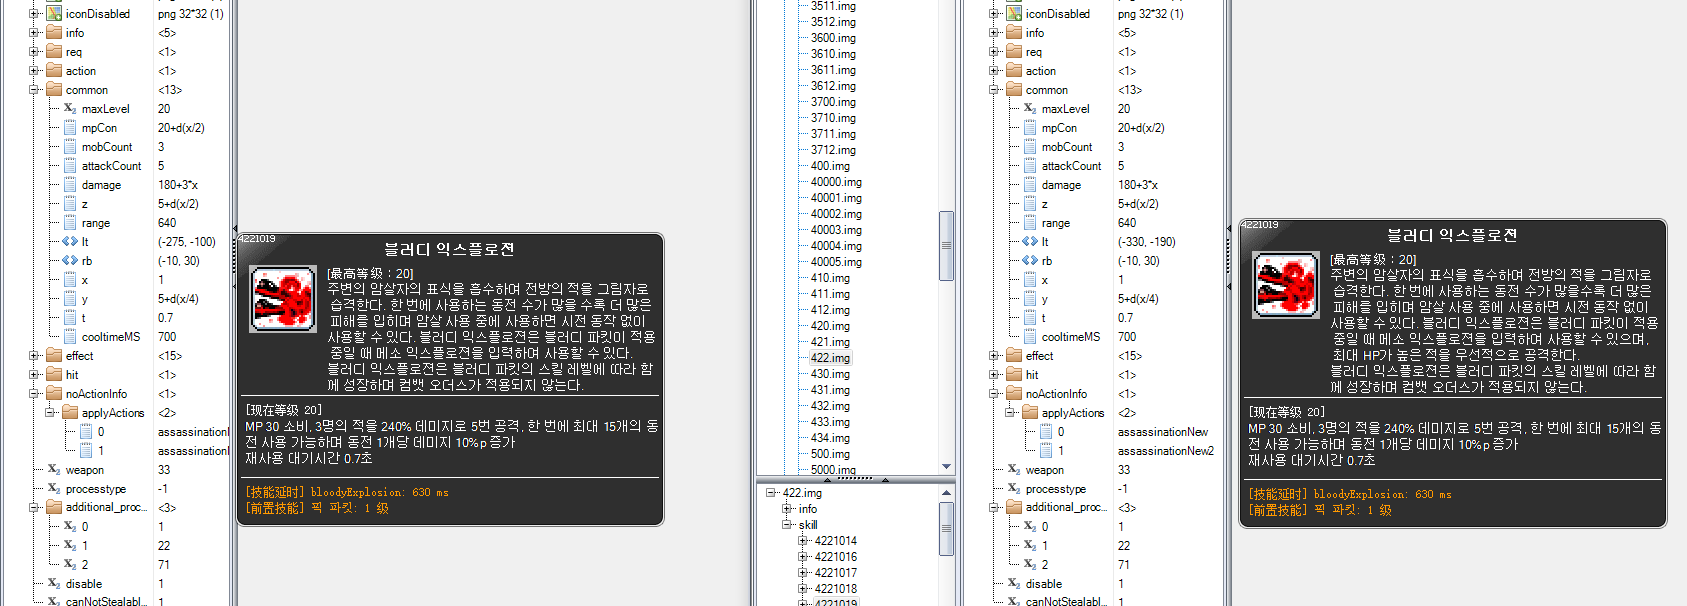
Task: Click the lt vector icon valued (-275, -100)
Action: point(69,242)
